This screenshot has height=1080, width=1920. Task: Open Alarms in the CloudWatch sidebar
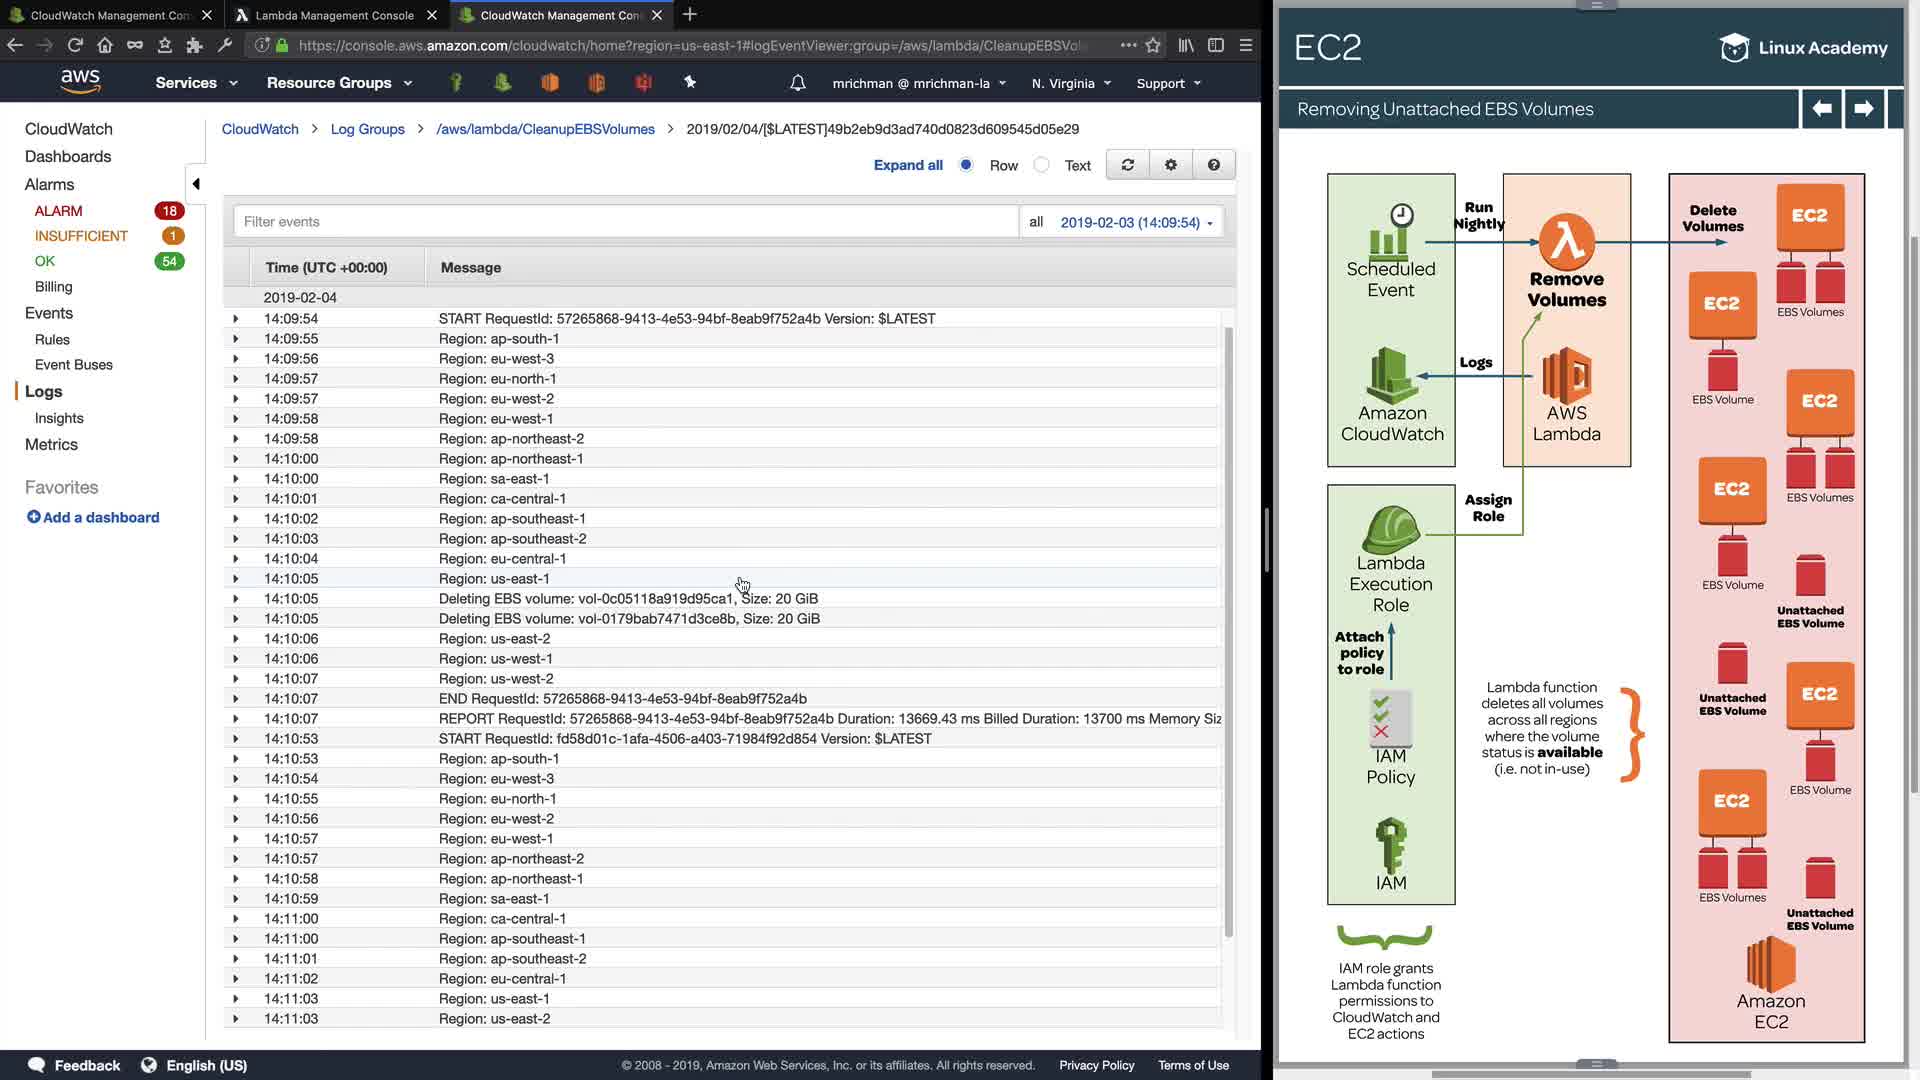(x=49, y=184)
